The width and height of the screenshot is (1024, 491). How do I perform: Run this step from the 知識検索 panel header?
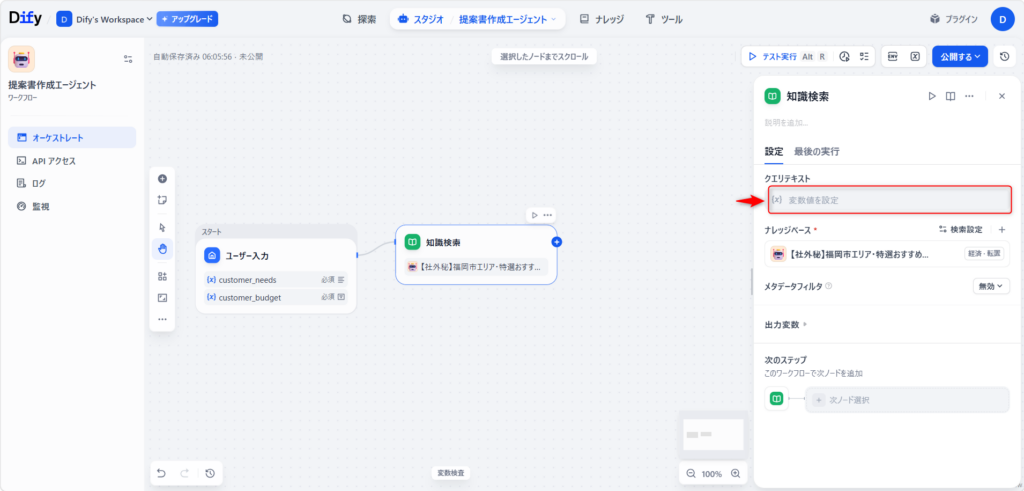click(x=931, y=96)
